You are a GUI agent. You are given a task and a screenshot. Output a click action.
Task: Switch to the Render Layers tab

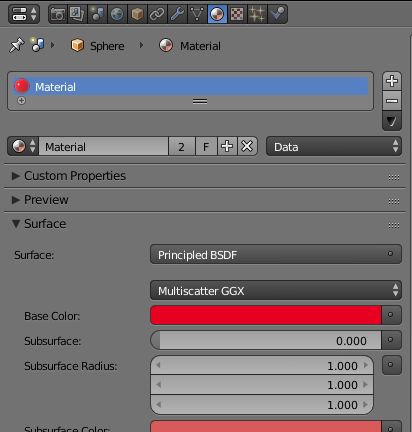tap(77, 14)
